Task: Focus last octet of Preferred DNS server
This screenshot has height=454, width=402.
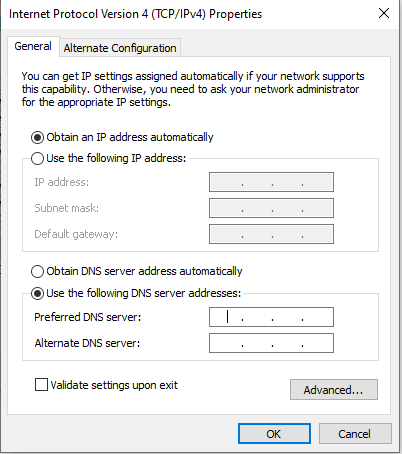Action: (317, 317)
